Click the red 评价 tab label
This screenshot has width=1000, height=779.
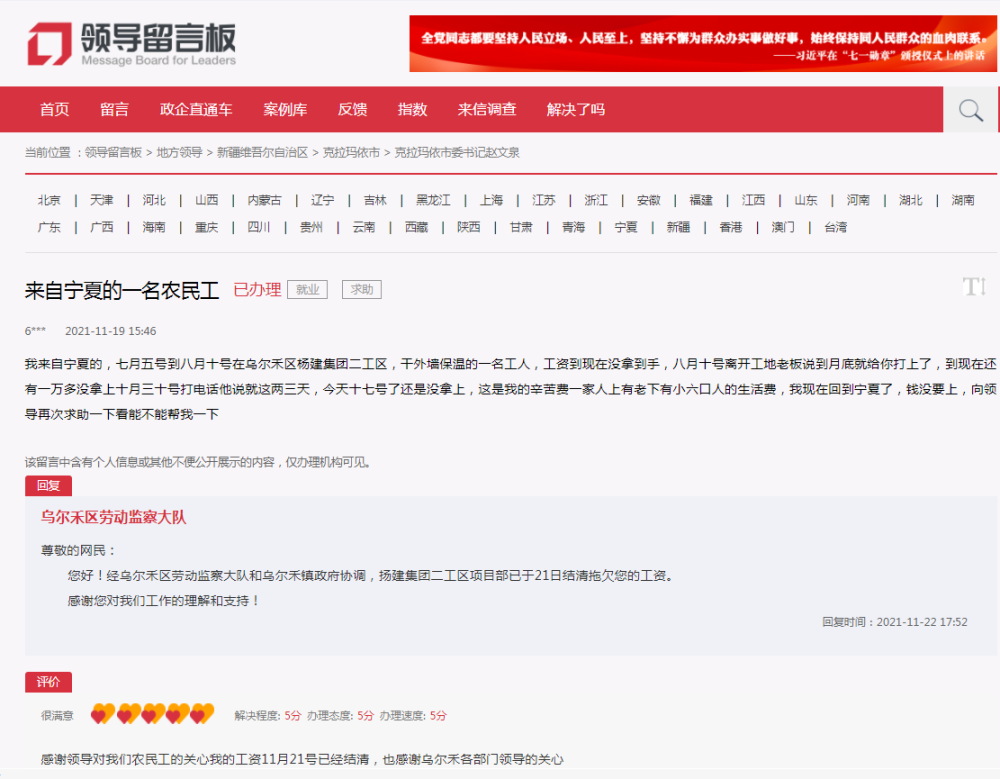point(48,682)
